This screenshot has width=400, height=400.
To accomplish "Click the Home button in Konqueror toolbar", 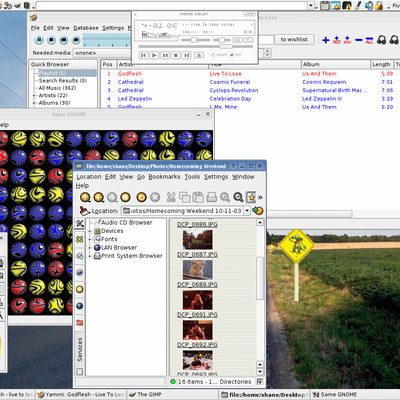I will 125,197.
